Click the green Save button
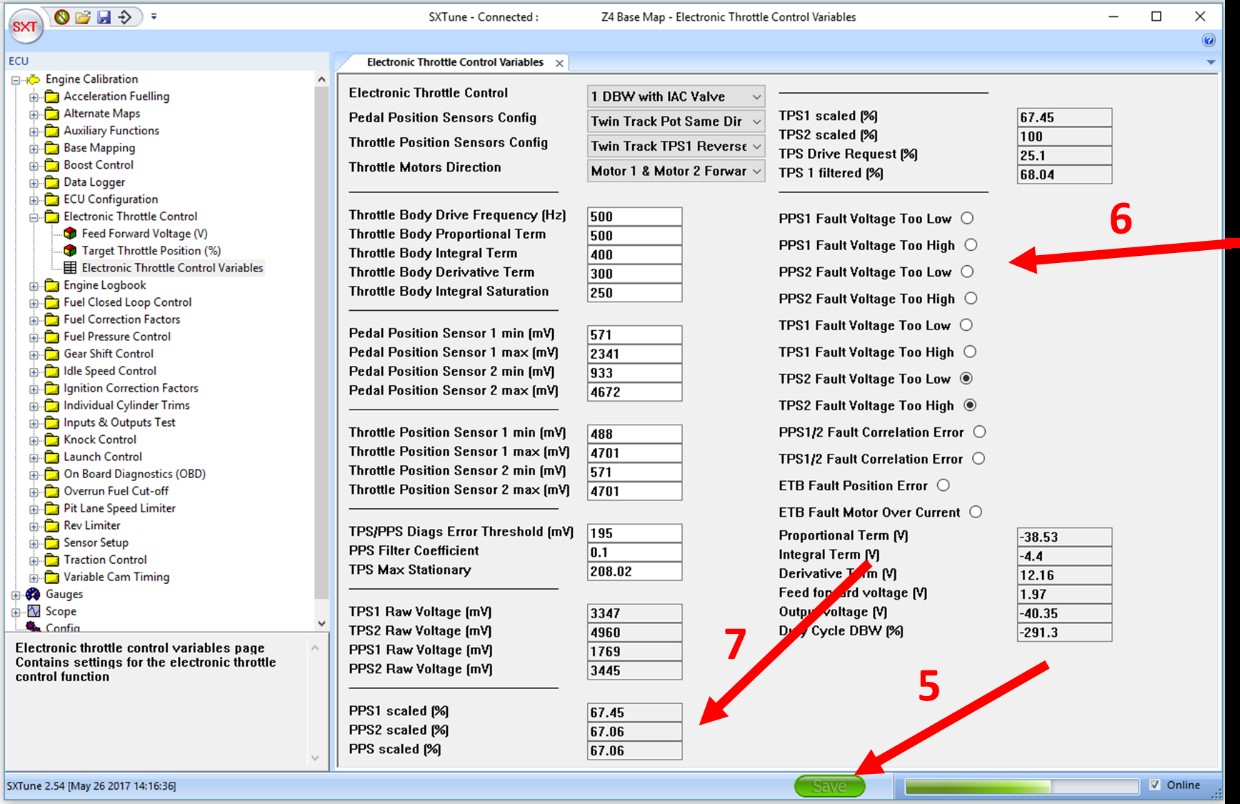This screenshot has height=804, width=1240. pyautogui.click(x=829, y=786)
